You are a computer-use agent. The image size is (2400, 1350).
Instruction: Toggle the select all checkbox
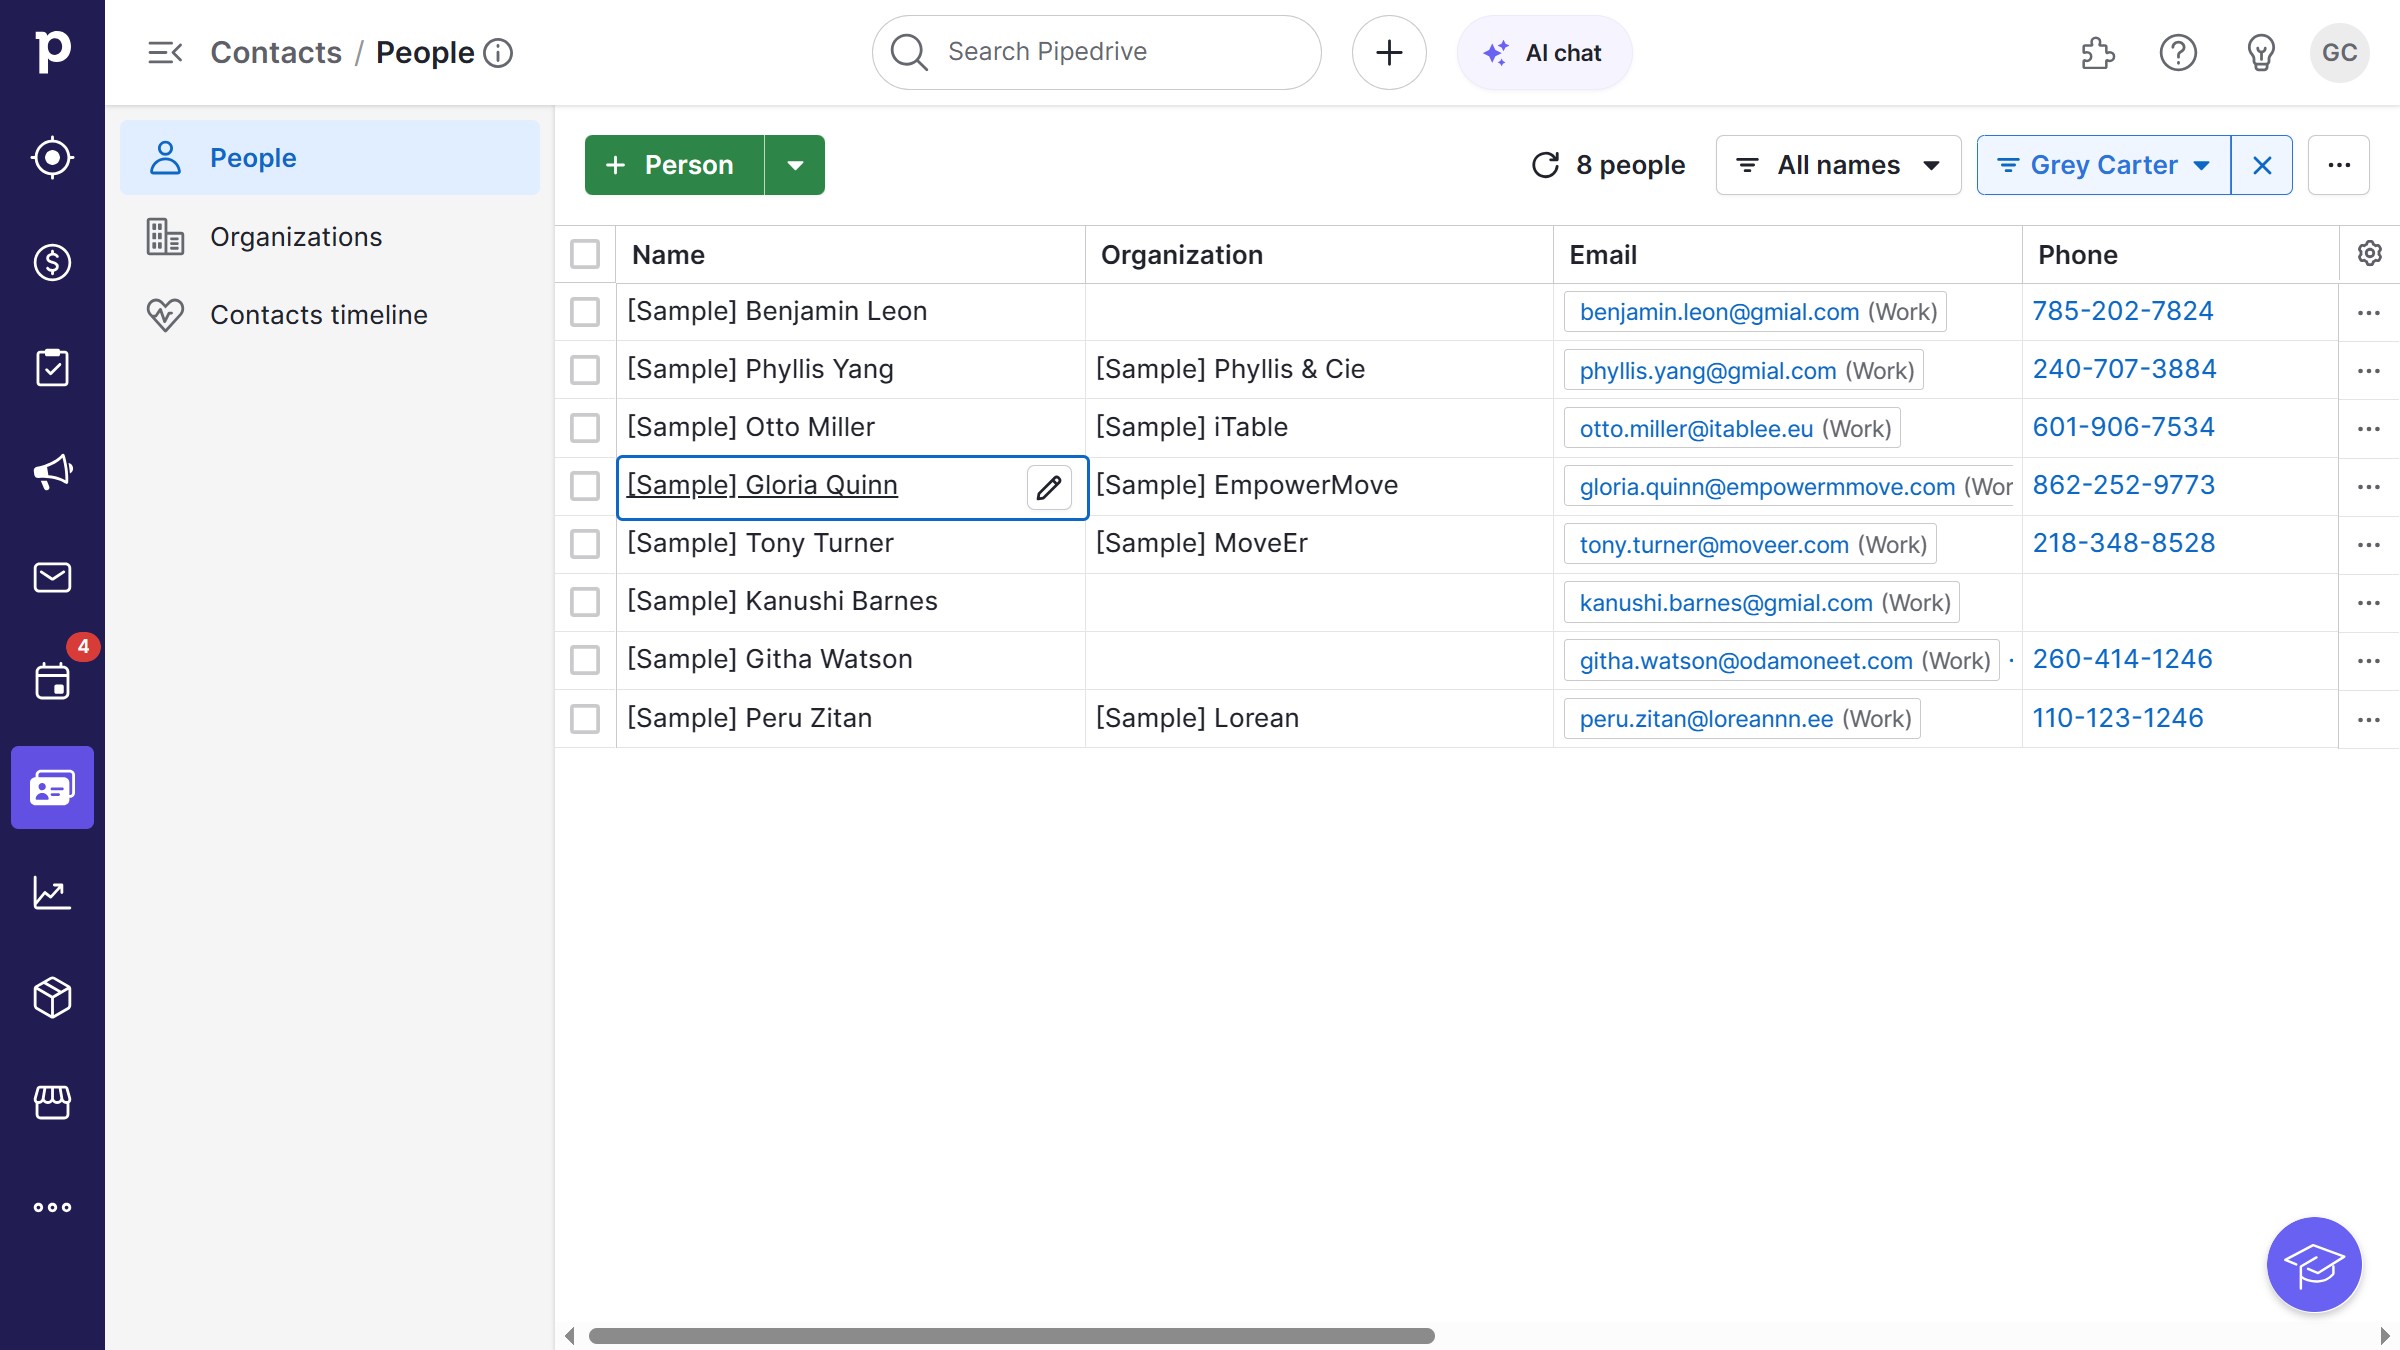click(585, 254)
